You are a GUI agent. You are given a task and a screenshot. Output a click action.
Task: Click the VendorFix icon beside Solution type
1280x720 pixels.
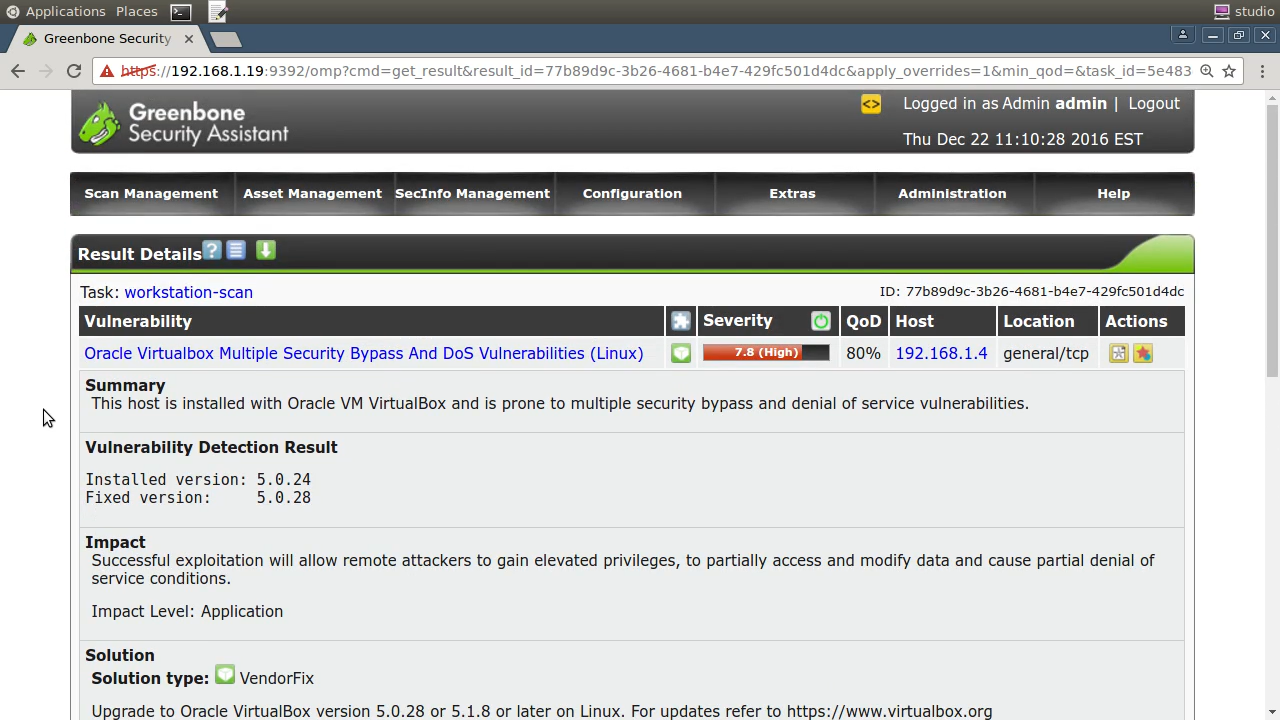click(x=225, y=676)
